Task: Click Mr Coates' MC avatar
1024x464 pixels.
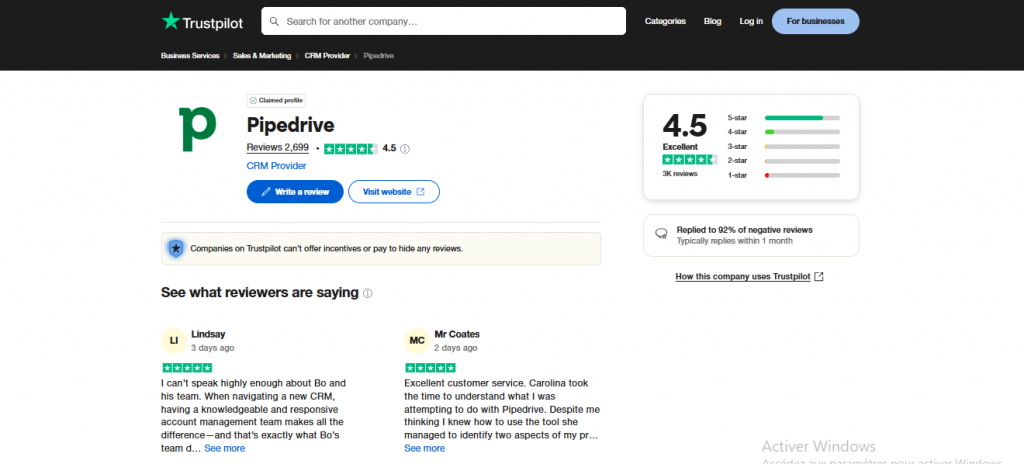Action: click(417, 340)
